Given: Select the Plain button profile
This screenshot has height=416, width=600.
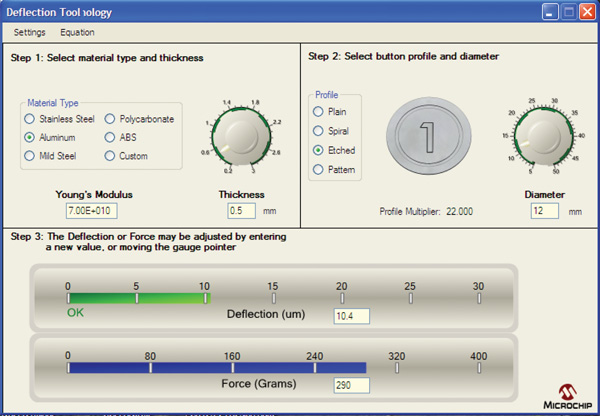Looking at the screenshot, I should click(318, 111).
